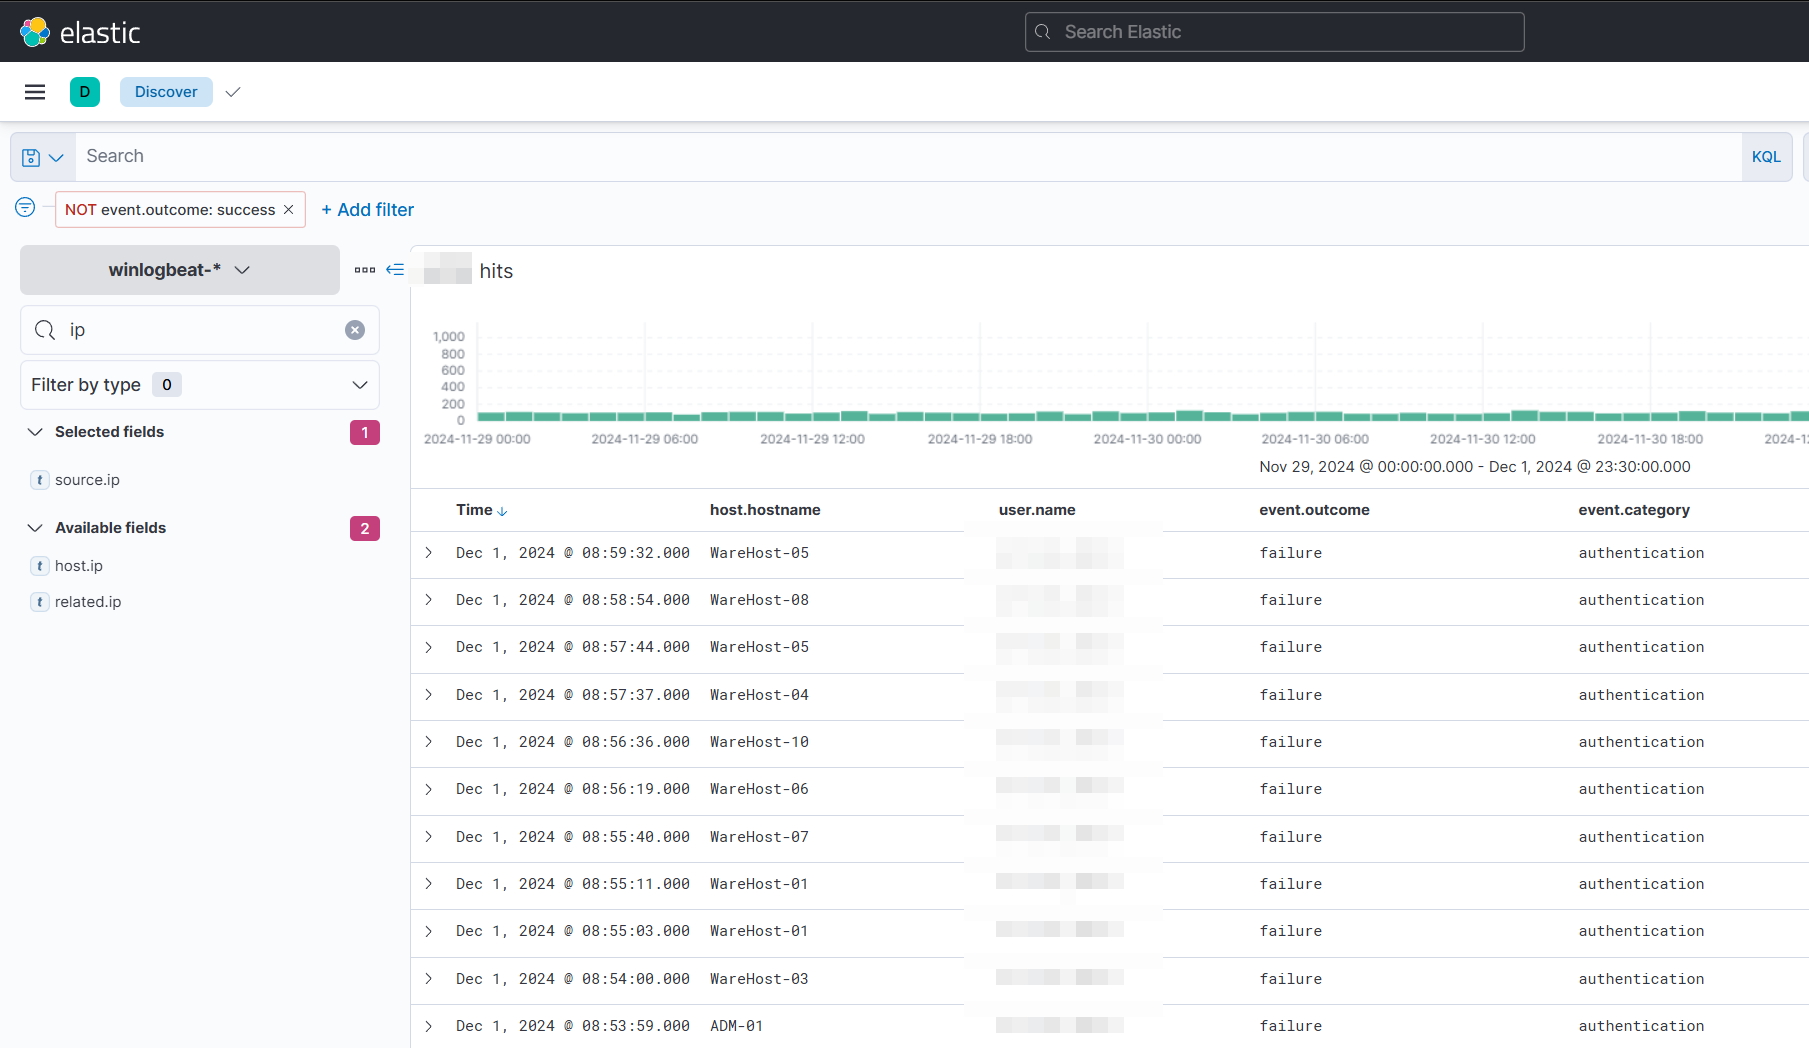Click the checkmark icon beside Discover
Screen dimensions: 1809x1048
233,92
